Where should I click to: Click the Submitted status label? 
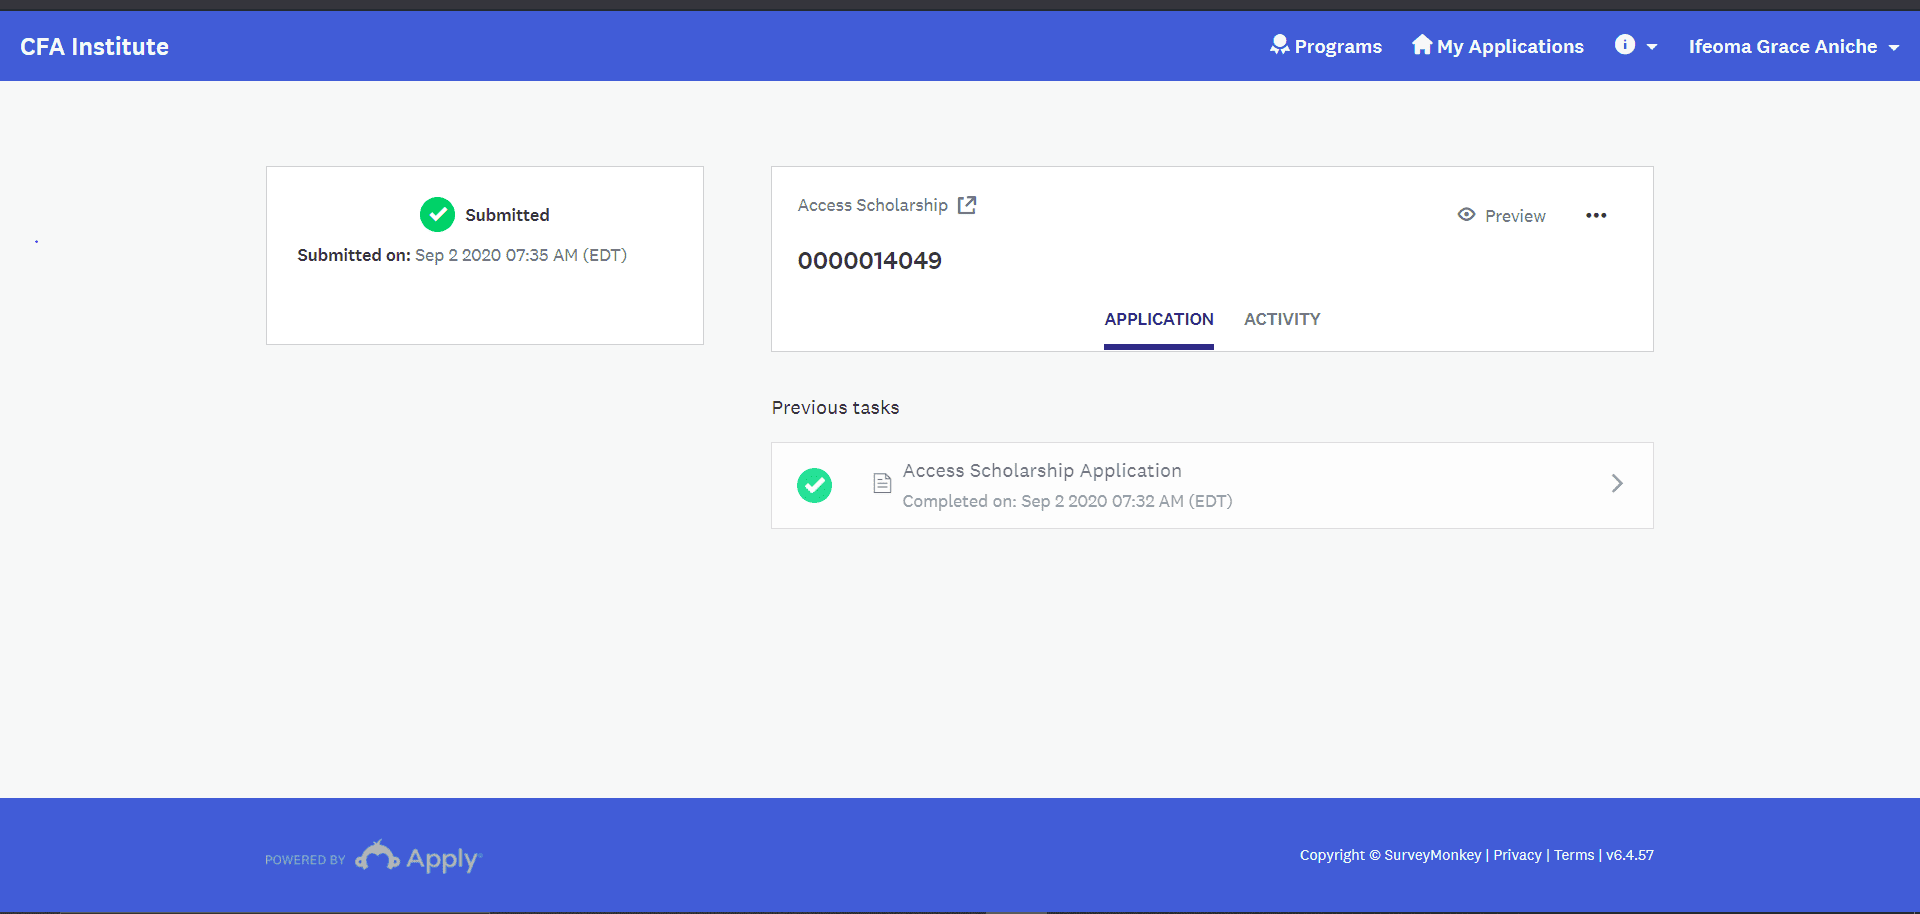[507, 215]
